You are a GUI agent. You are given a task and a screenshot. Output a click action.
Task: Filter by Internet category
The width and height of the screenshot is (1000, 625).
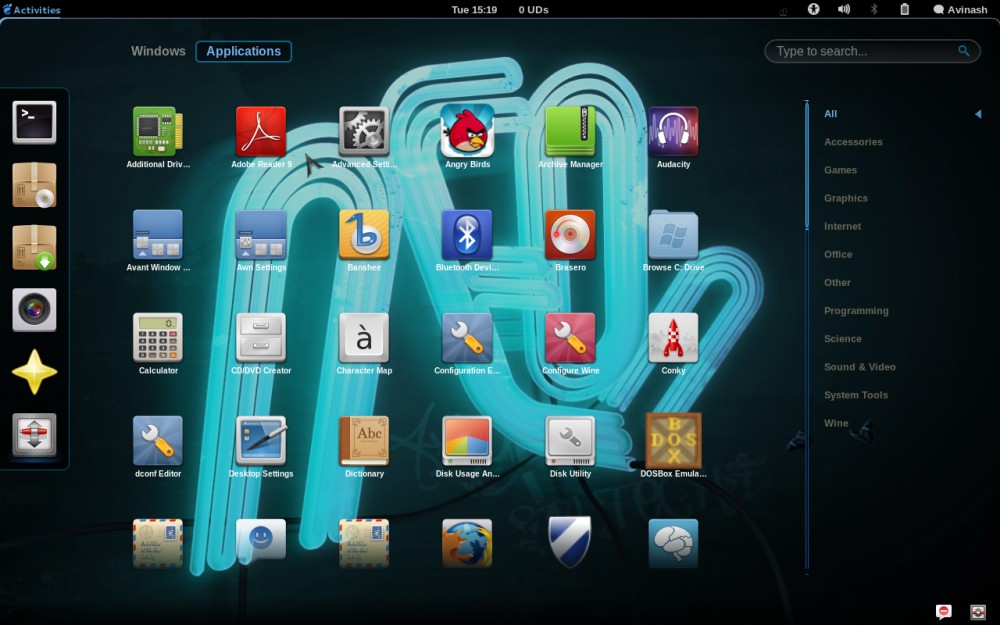[x=842, y=226]
